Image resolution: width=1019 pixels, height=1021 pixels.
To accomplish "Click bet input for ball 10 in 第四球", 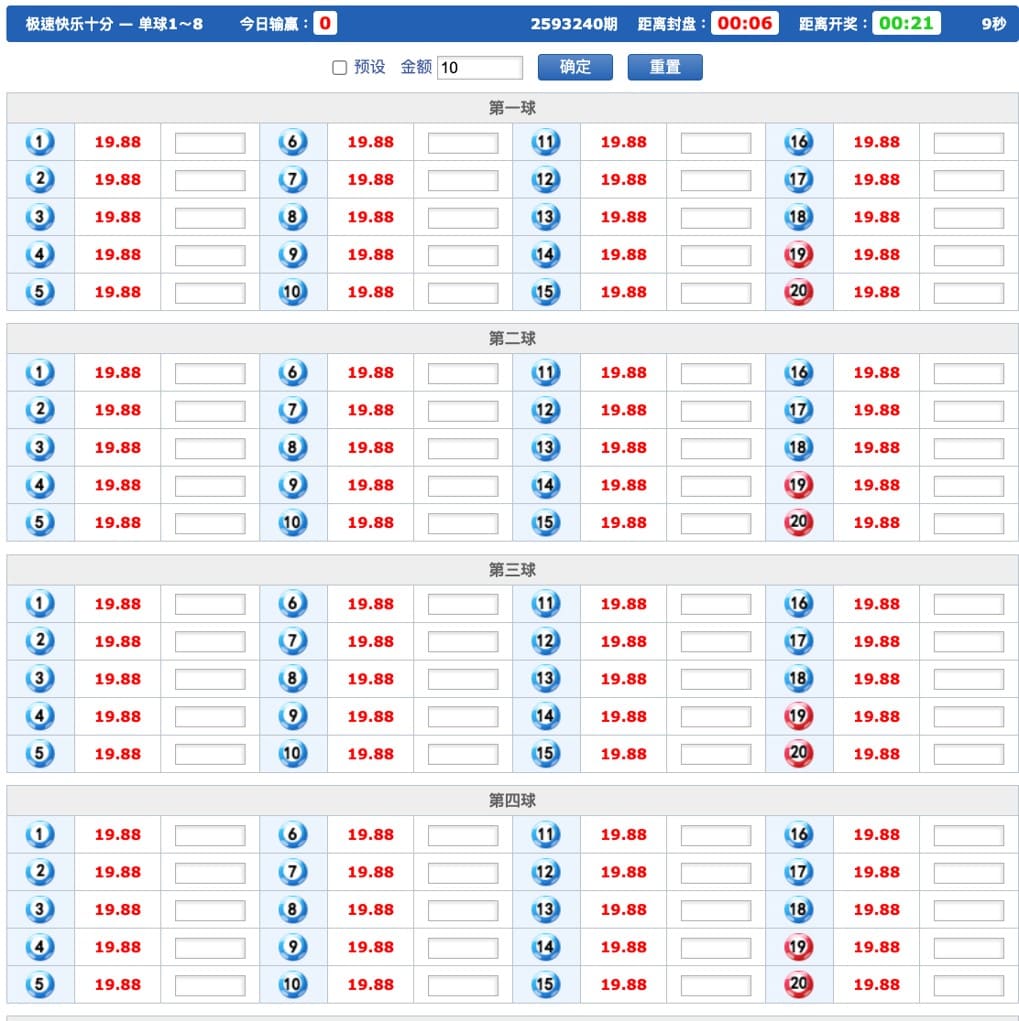I will point(463,985).
